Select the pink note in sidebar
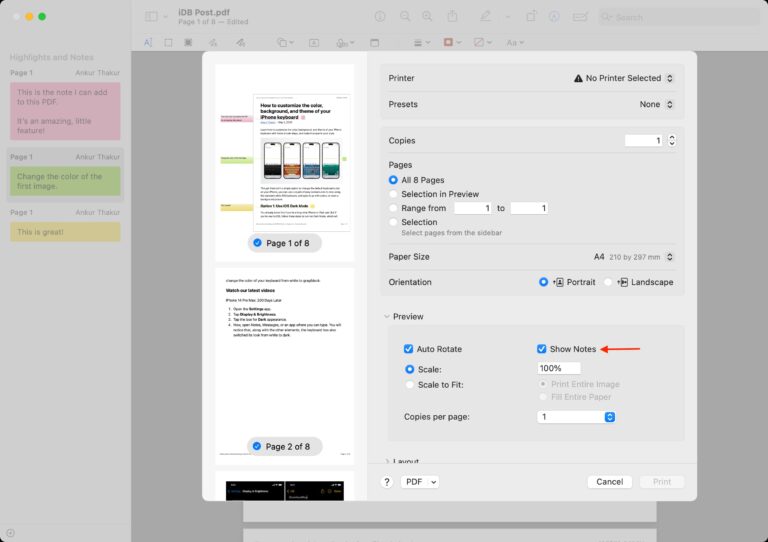The width and height of the screenshot is (768, 542). [65, 111]
